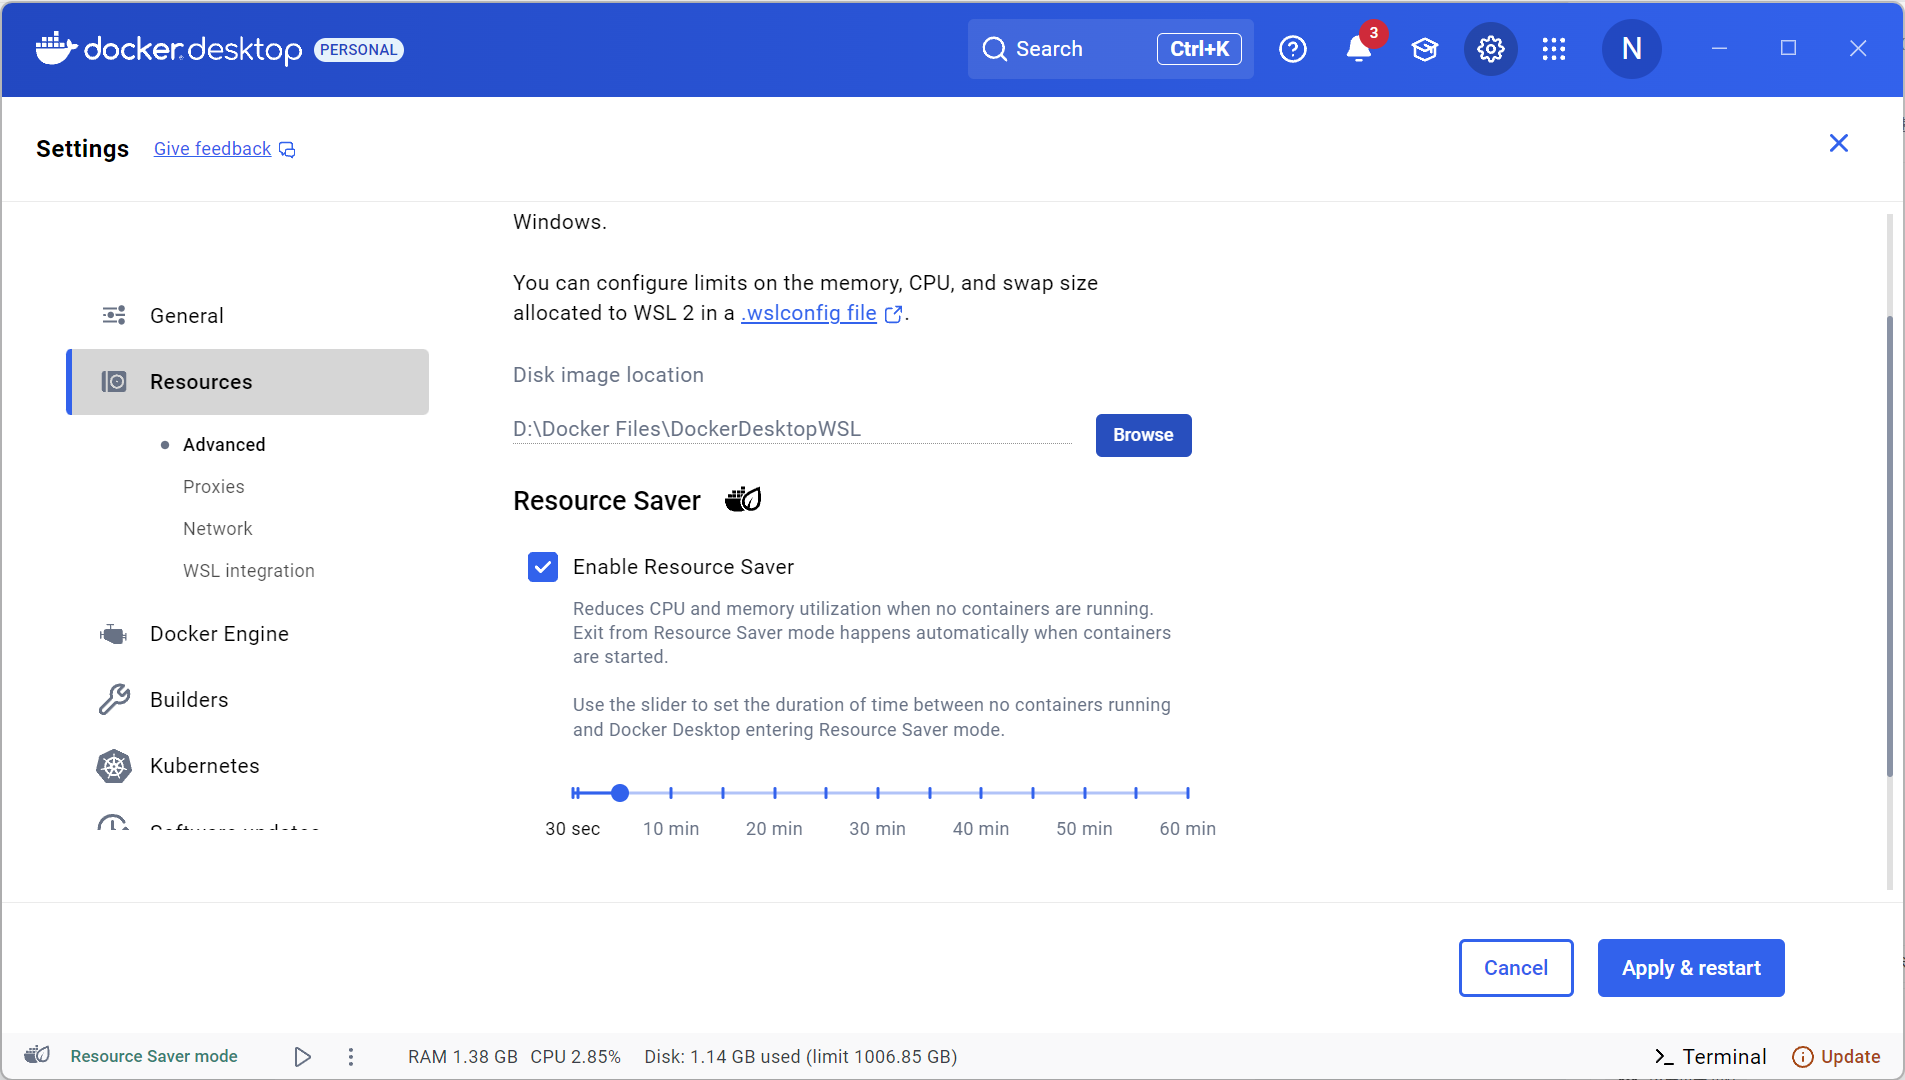Open the Docker Desktop notifications bell

tap(1358, 49)
